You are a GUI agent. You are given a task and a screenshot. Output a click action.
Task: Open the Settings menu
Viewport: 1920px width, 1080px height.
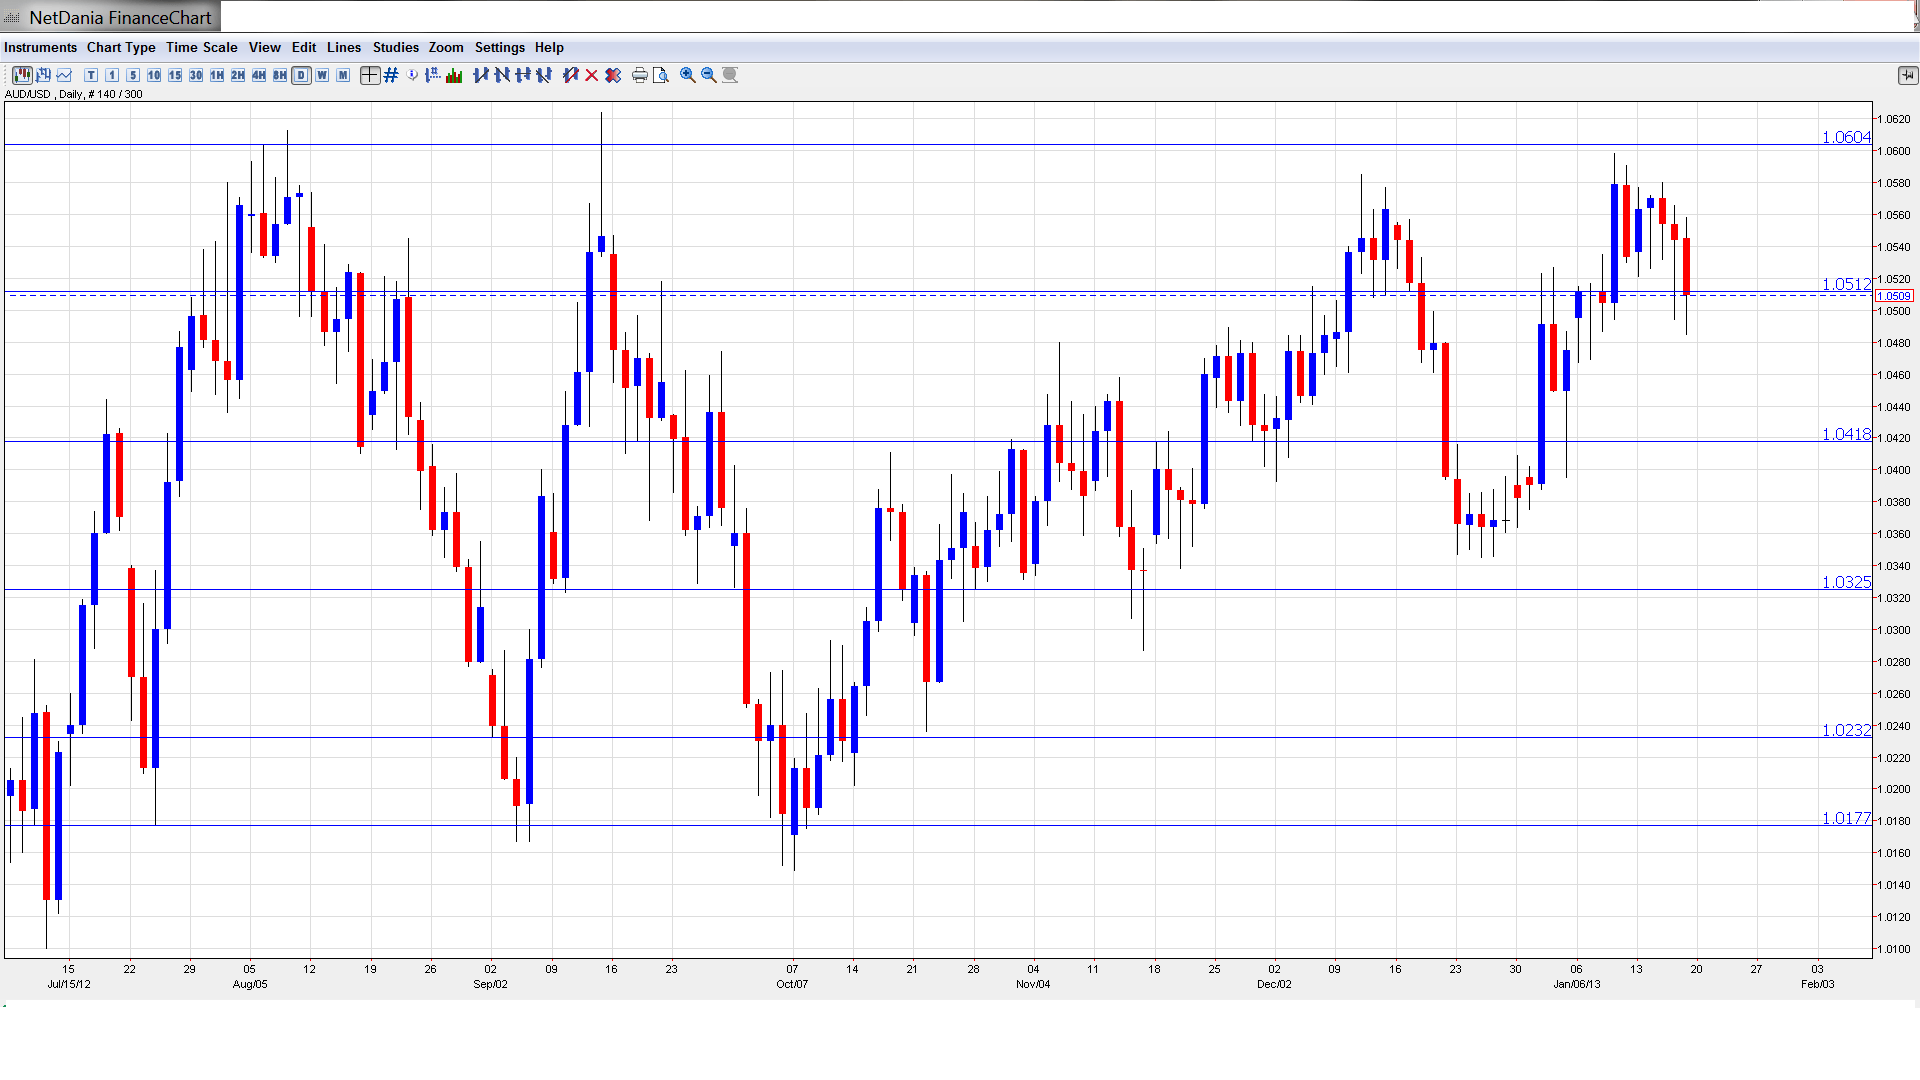[x=499, y=47]
